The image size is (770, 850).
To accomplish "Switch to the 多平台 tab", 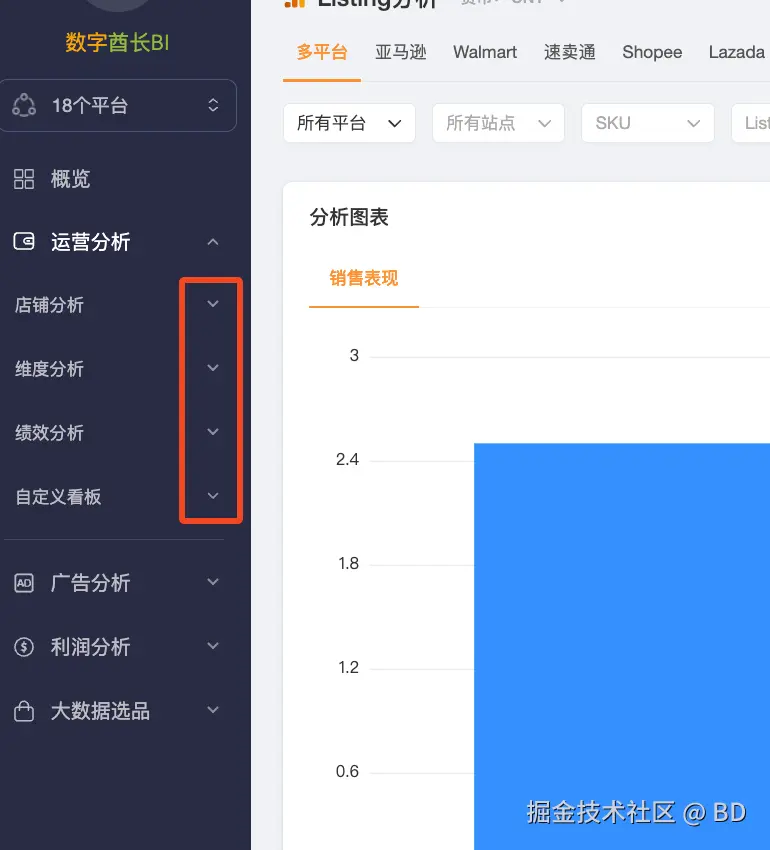I will point(322,53).
